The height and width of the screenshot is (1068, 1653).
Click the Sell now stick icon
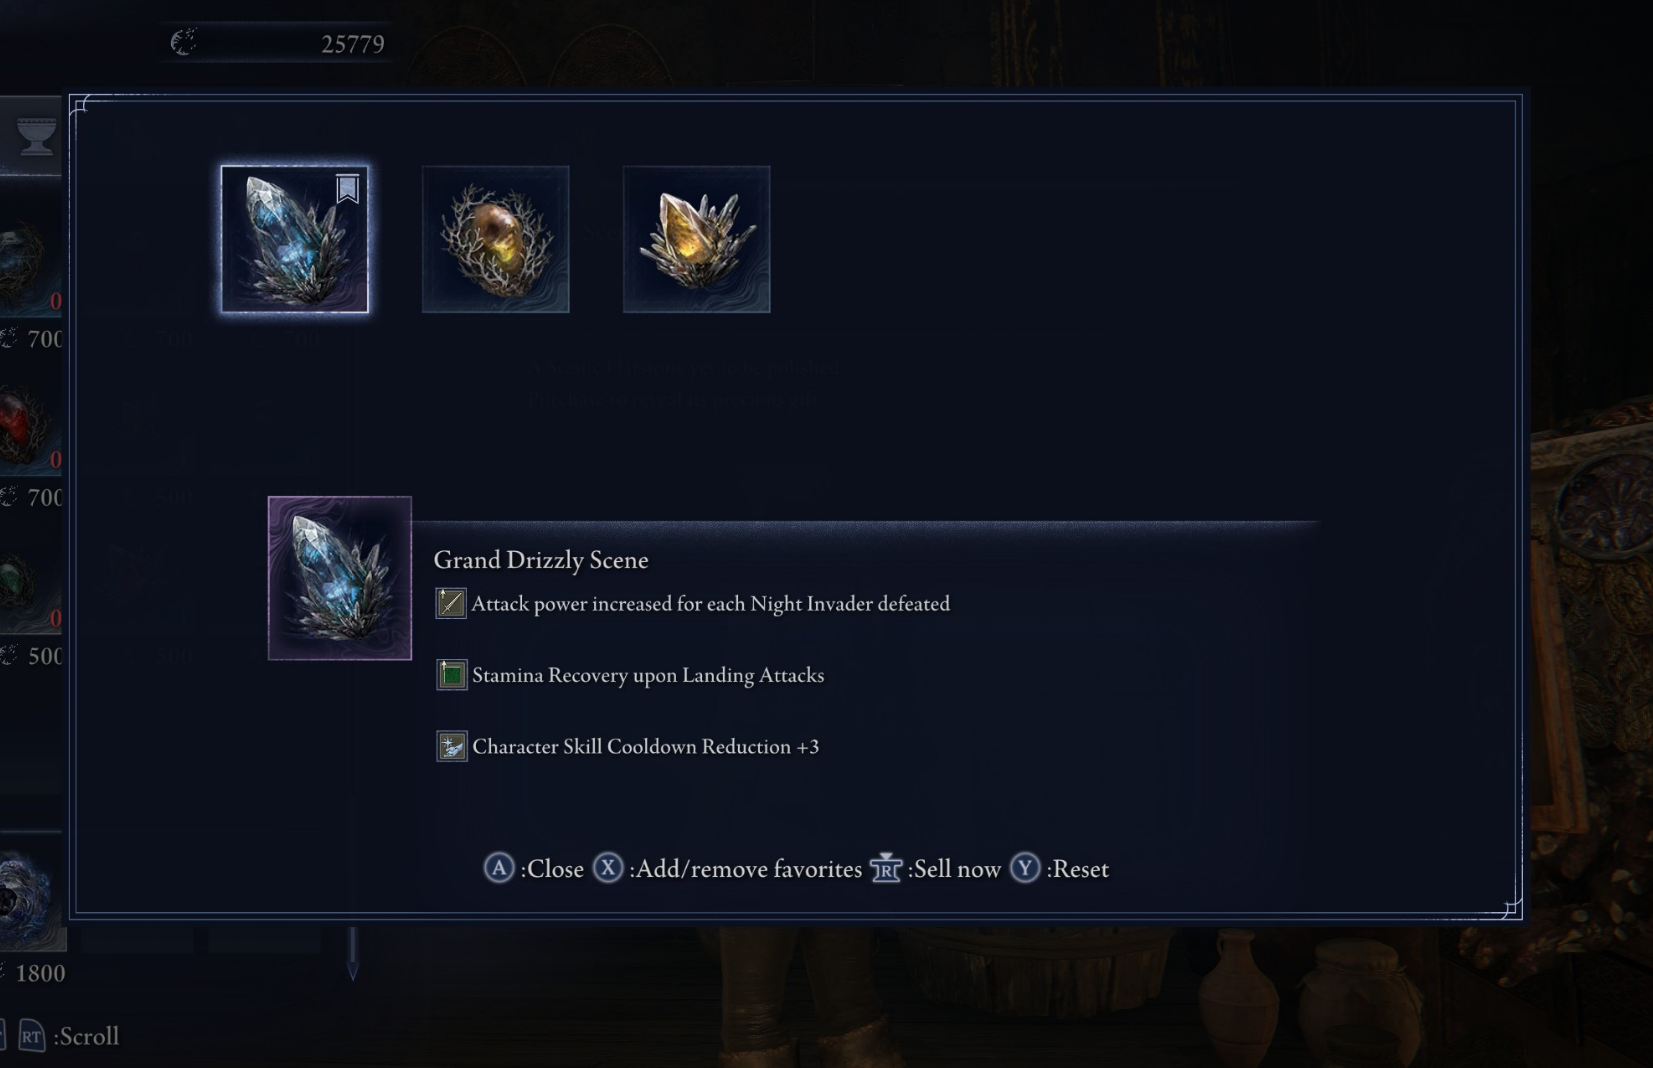(886, 868)
